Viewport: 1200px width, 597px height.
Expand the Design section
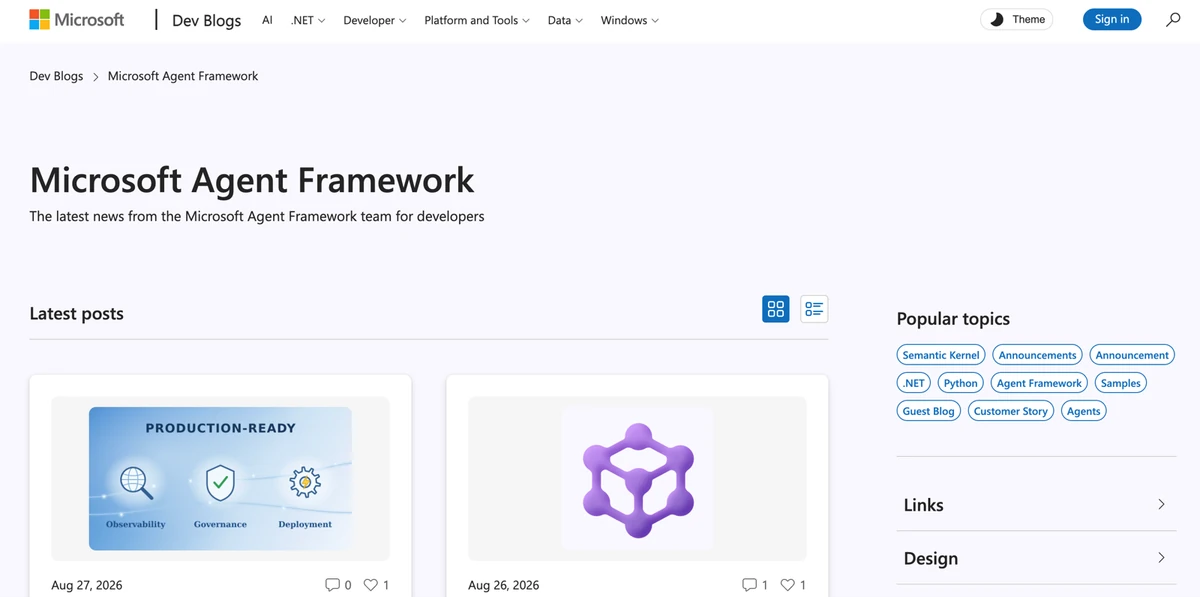(x=1036, y=558)
